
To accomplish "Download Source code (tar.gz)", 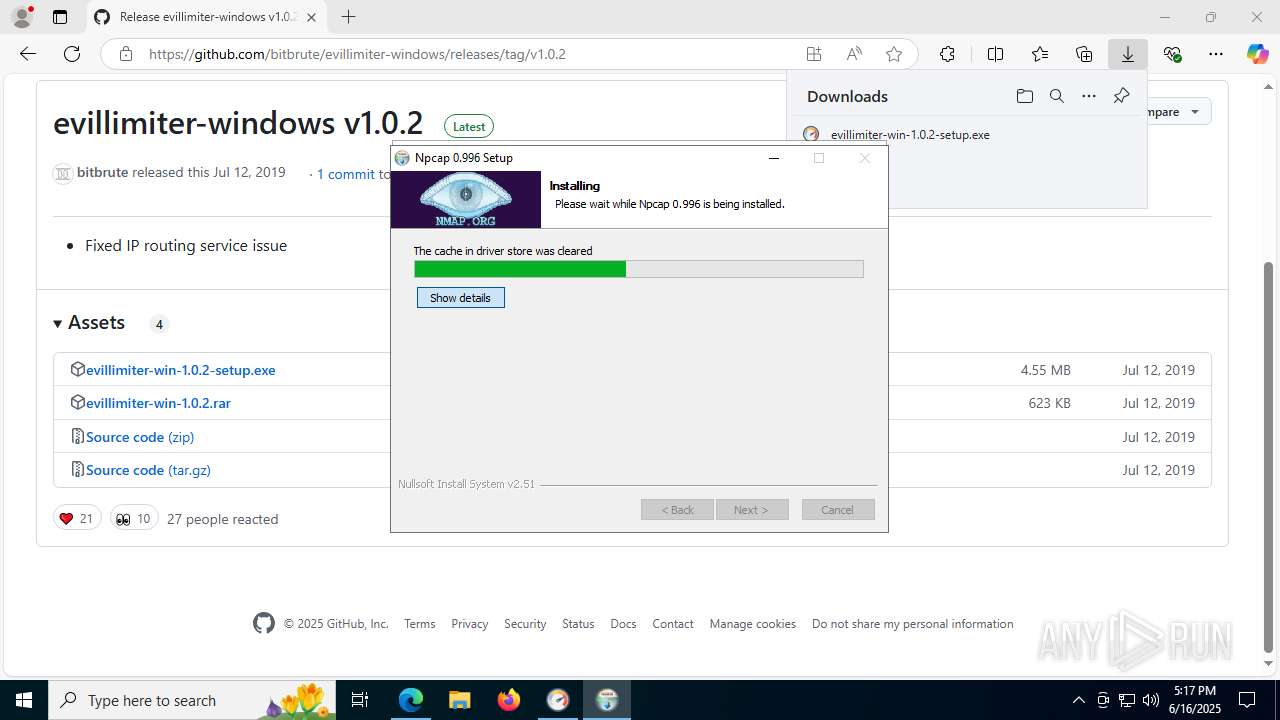I will pyautogui.click(x=148, y=470).
